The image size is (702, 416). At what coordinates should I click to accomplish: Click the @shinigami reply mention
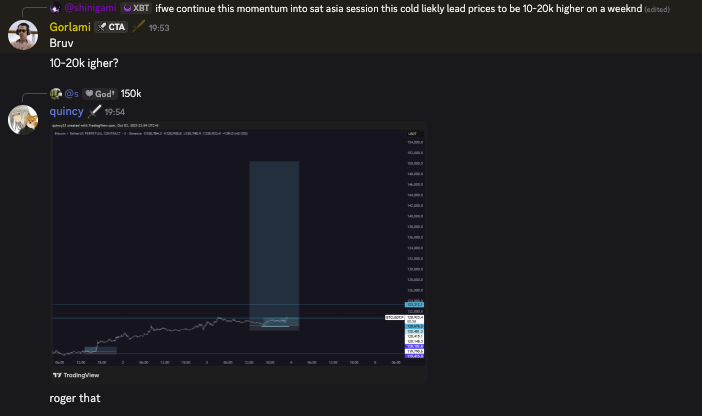coord(90,8)
